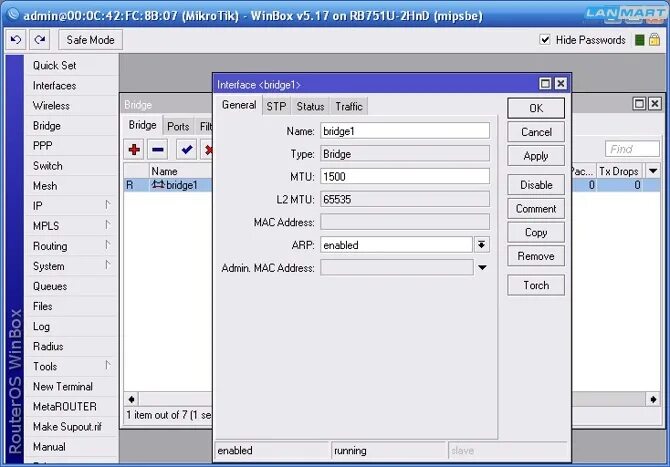Open the Wireless menu item
Viewport: 670px width, 467px height.
click(51, 106)
